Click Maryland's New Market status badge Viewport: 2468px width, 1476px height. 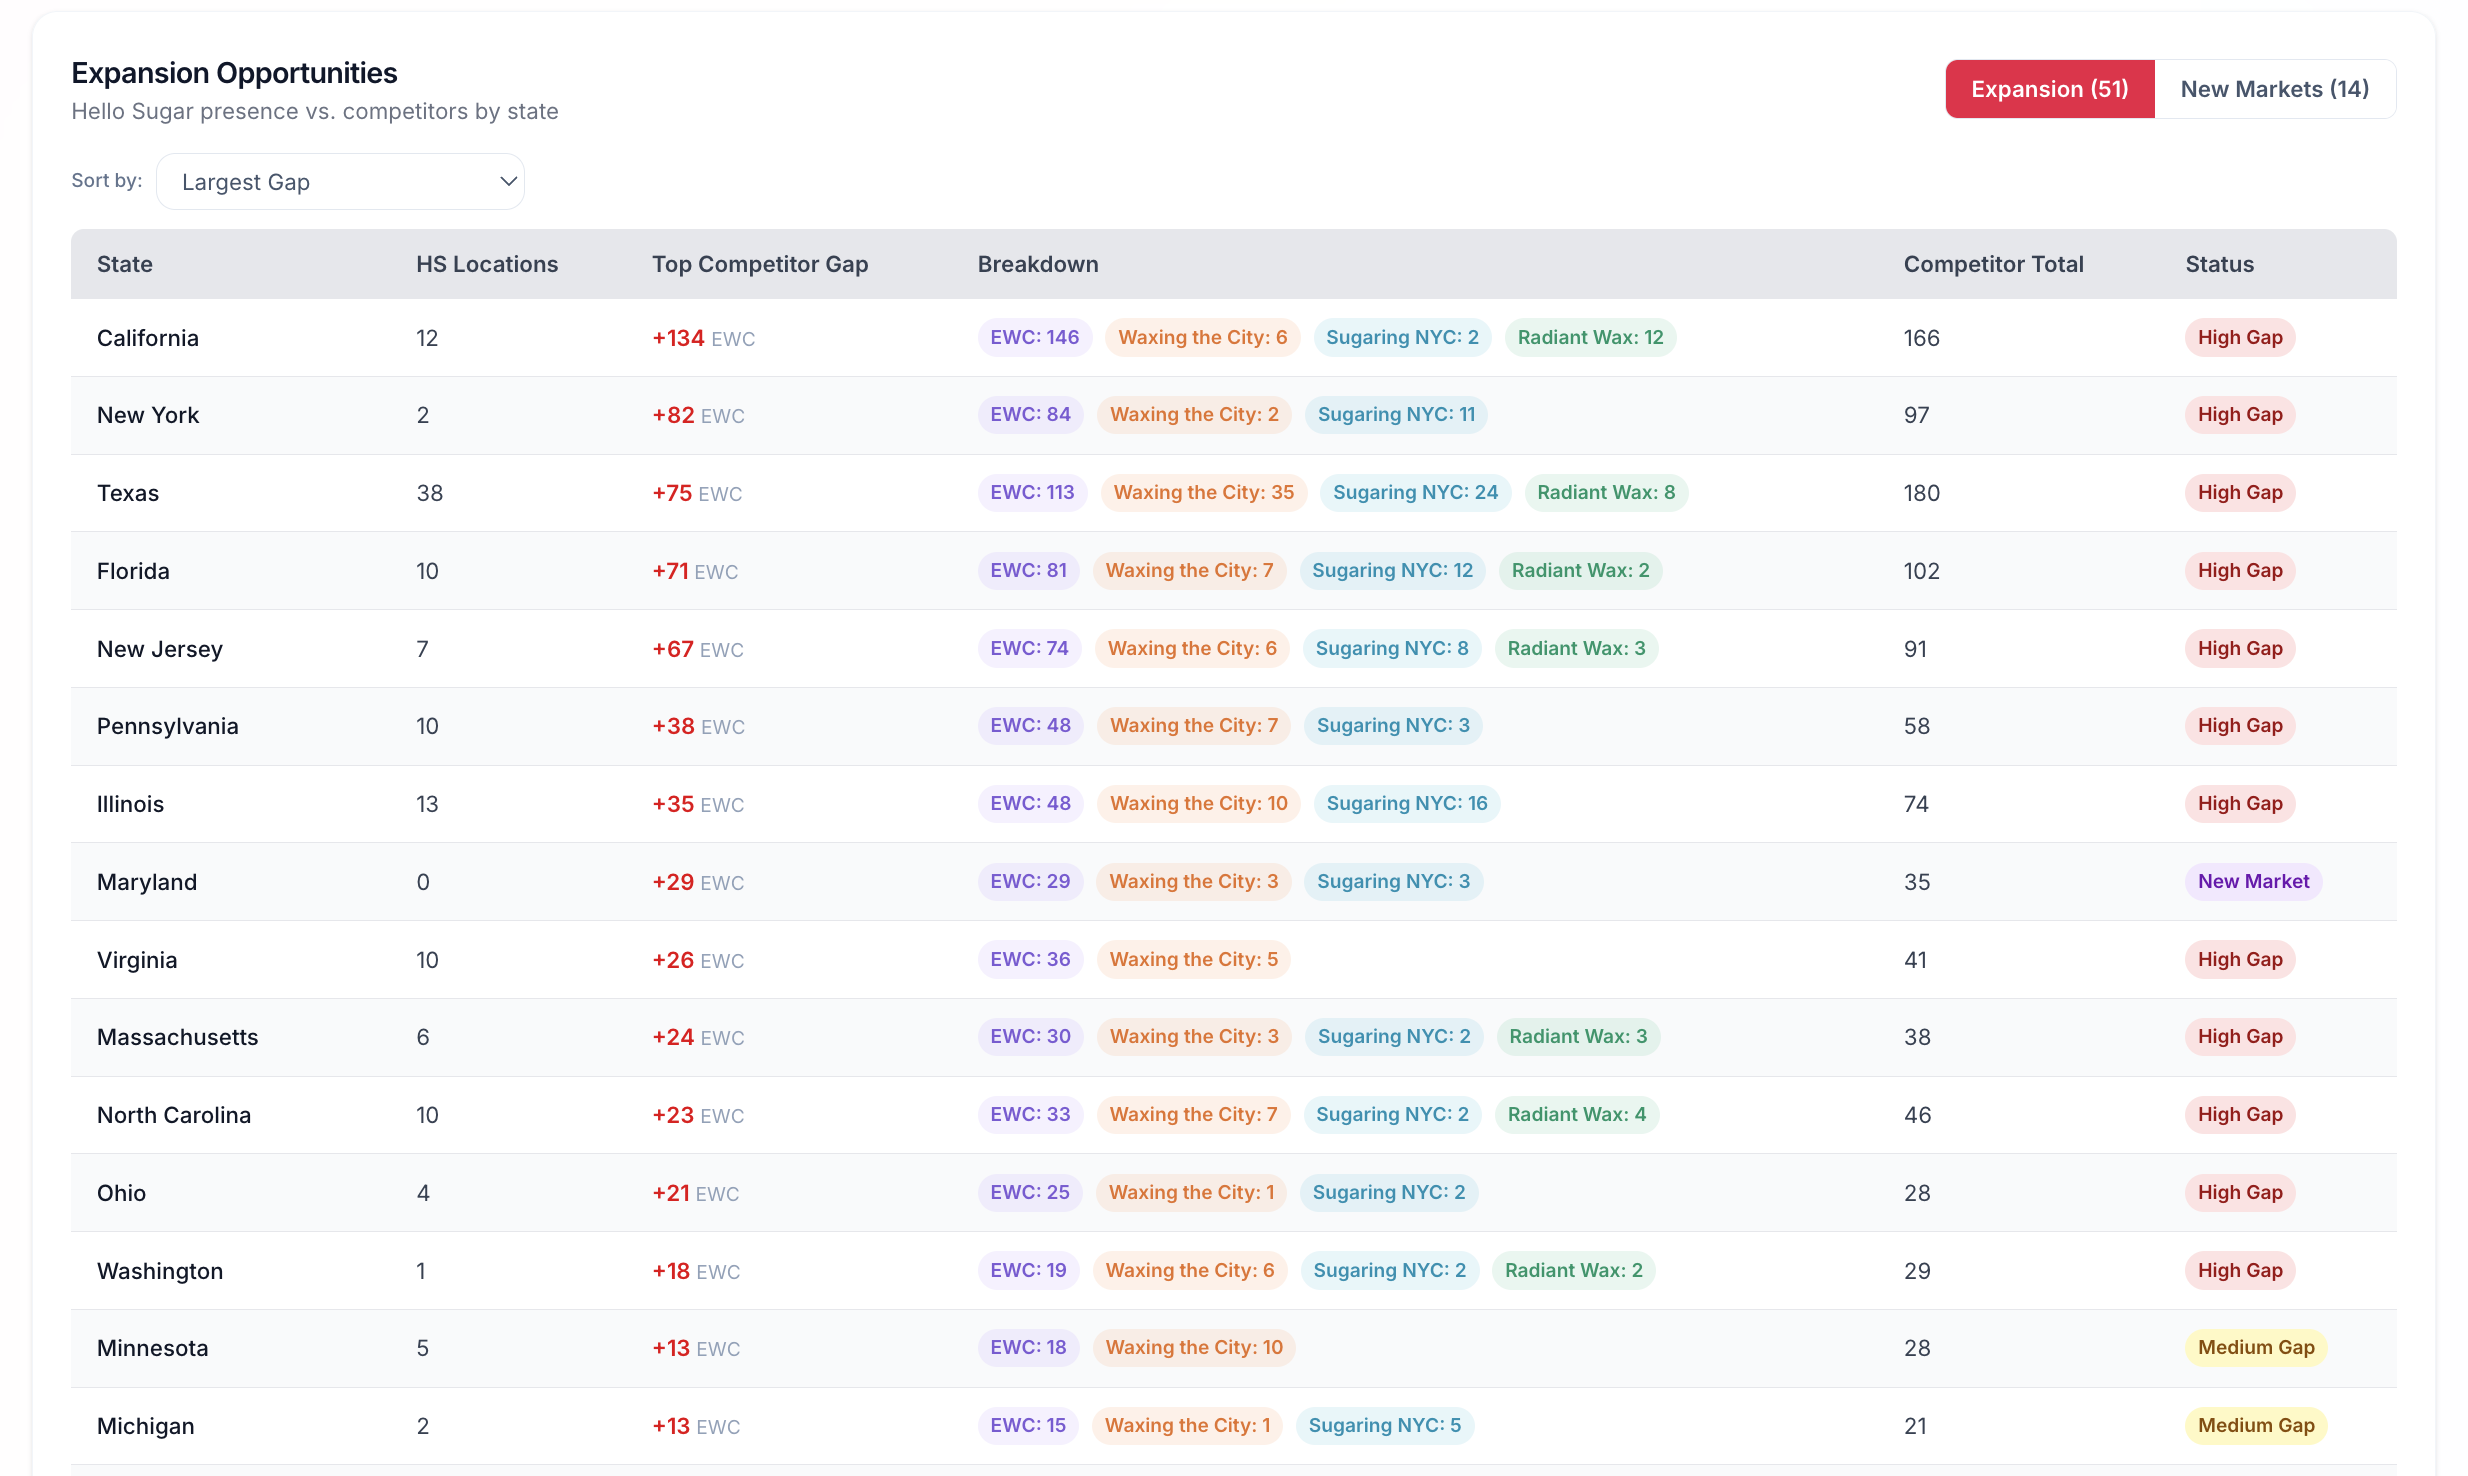tap(2253, 882)
